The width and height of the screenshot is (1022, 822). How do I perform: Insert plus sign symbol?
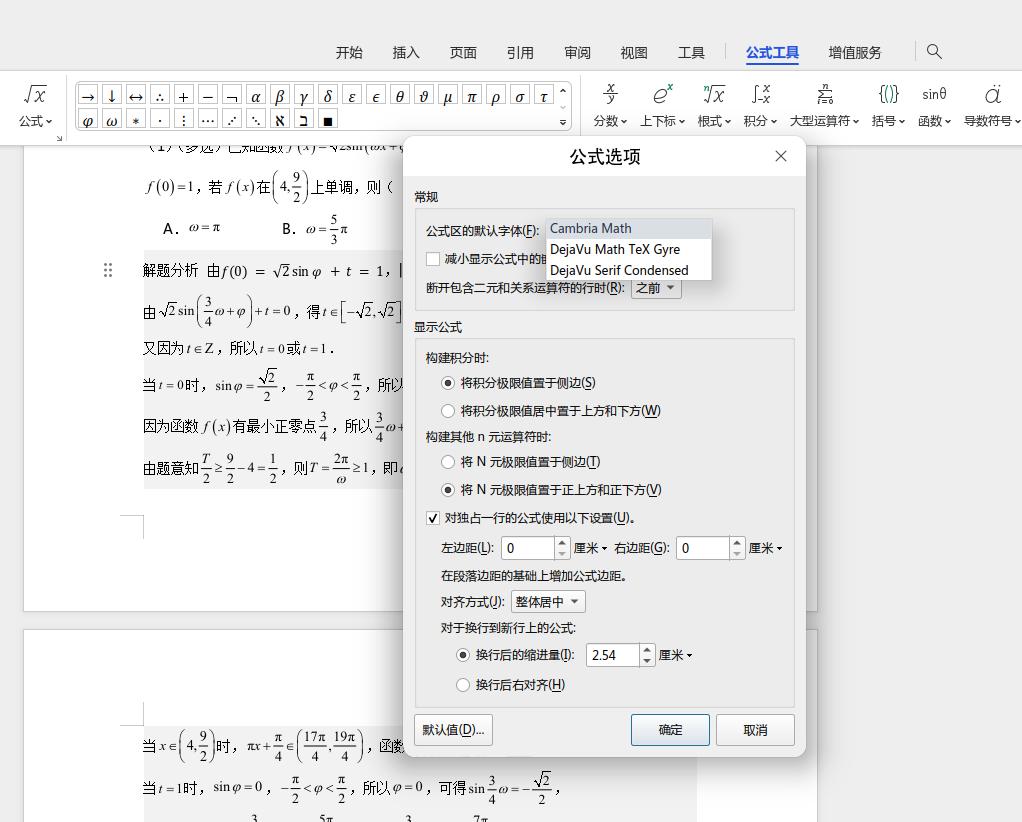(x=184, y=96)
